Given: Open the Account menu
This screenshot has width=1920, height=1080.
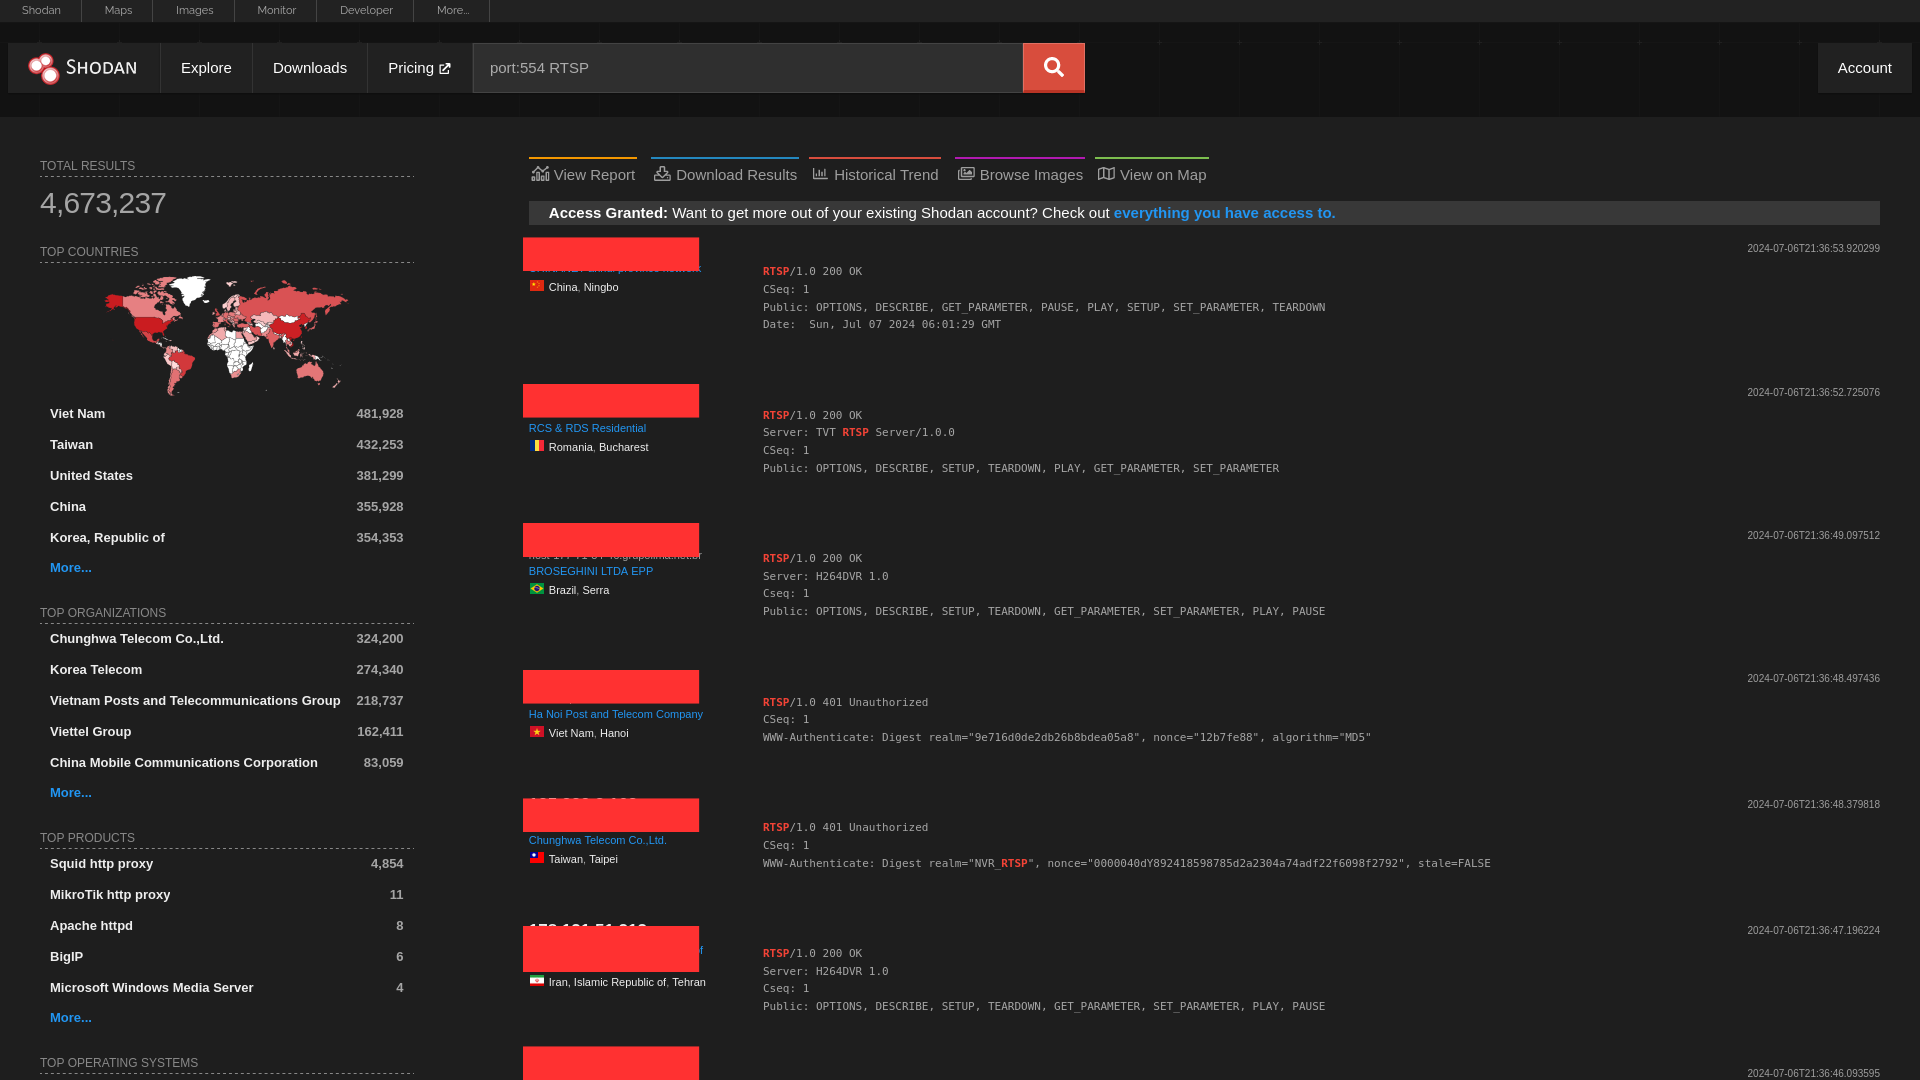Looking at the screenshot, I should click(1864, 67).
